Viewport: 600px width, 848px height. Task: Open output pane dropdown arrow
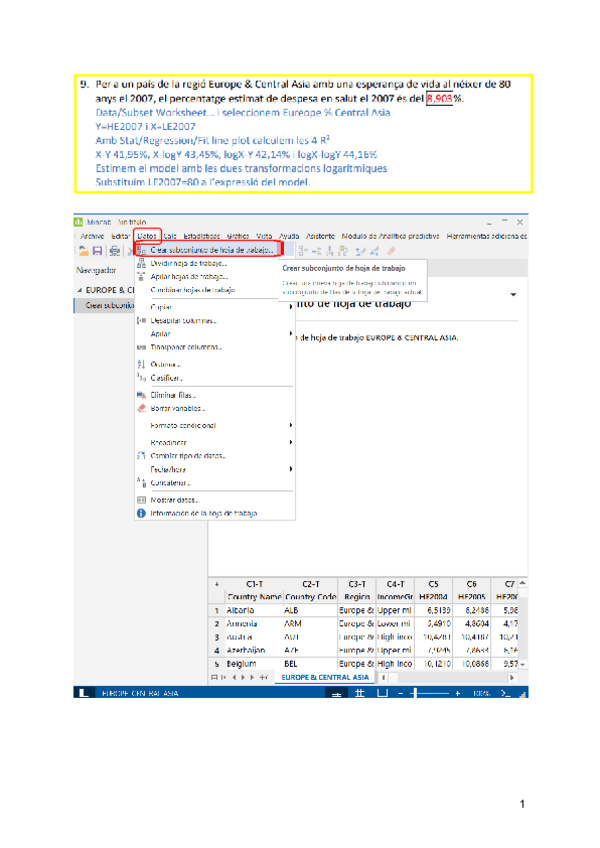tap(513, 295)
